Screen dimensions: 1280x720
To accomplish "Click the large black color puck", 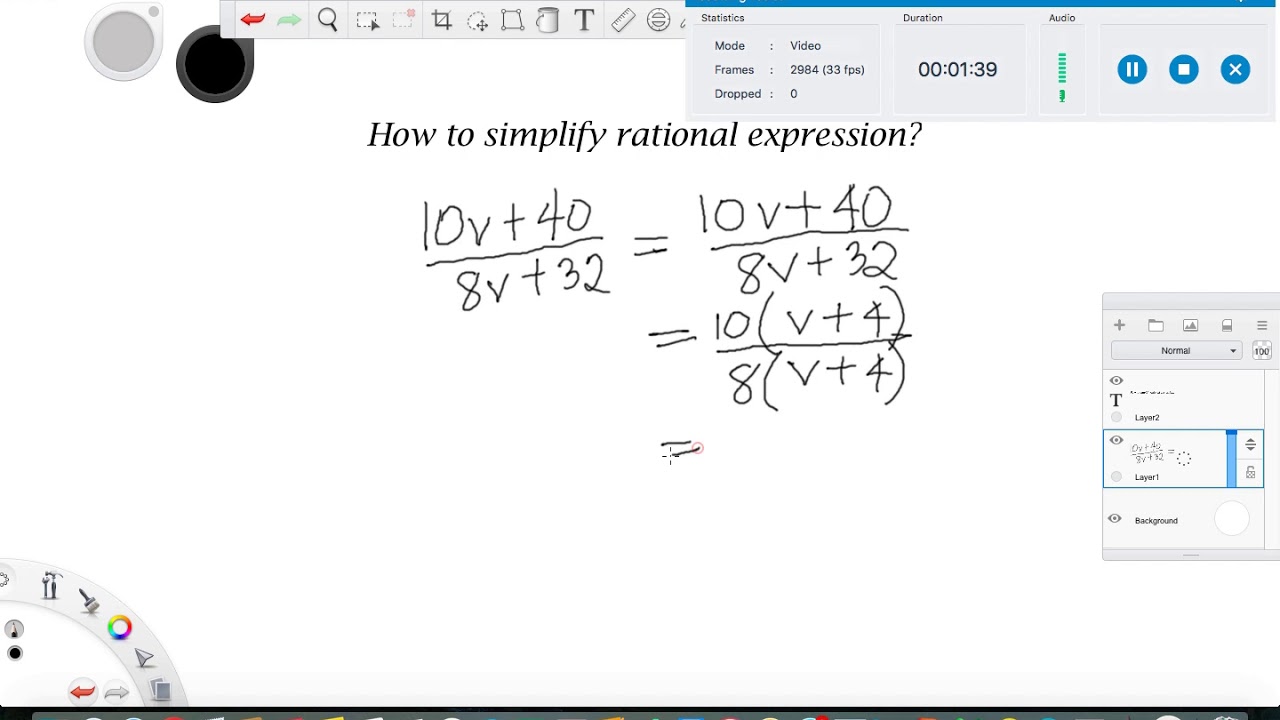I will [x=215, y=63].
